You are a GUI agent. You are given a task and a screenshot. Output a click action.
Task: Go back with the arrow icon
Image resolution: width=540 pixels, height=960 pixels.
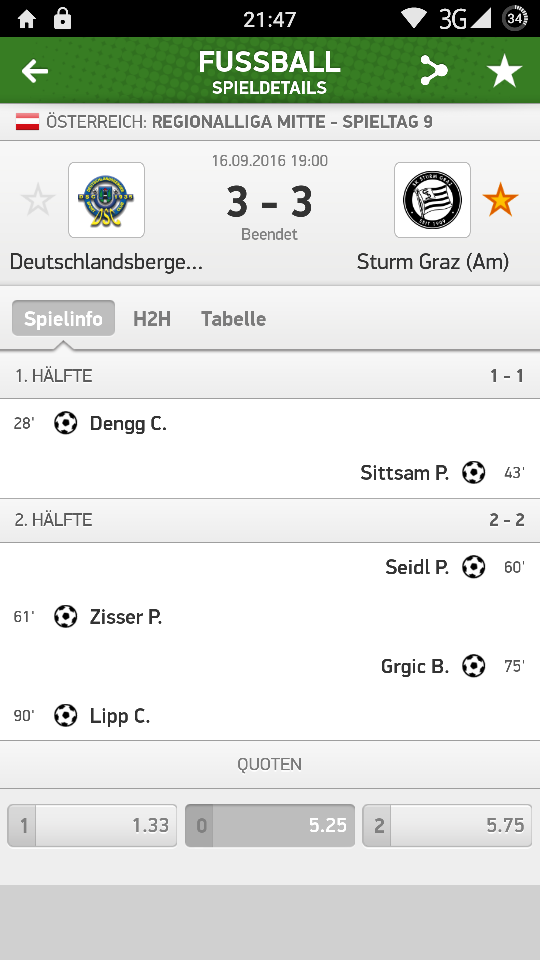point(35,71)
